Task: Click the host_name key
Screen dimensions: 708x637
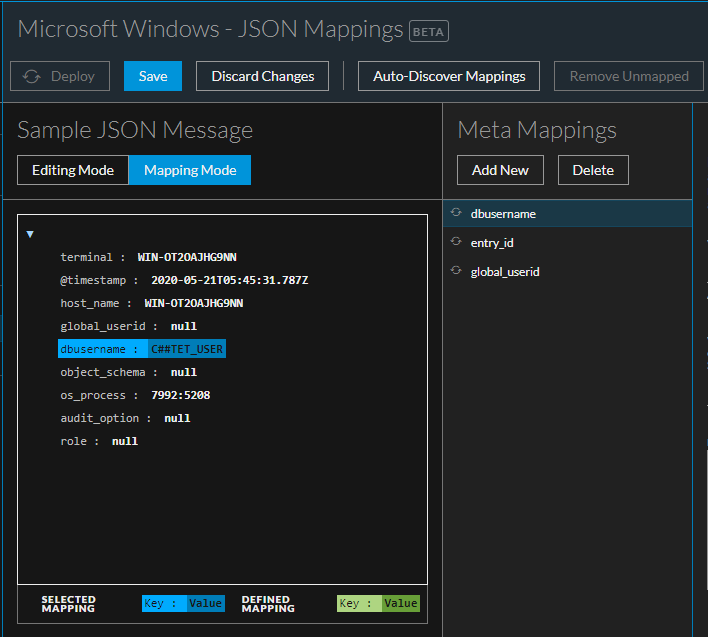Action: [x=90, y=303]
